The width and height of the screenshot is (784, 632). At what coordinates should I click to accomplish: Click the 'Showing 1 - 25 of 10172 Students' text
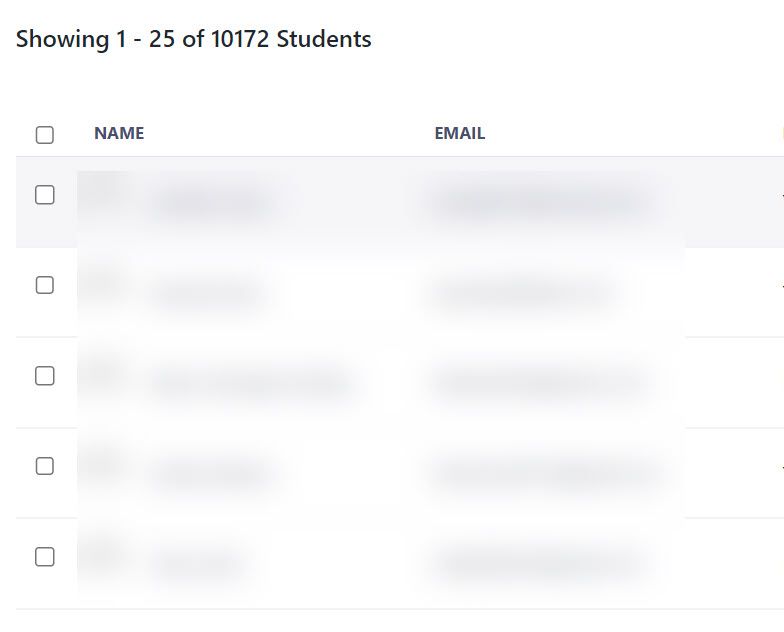click(x=193, y=40)
